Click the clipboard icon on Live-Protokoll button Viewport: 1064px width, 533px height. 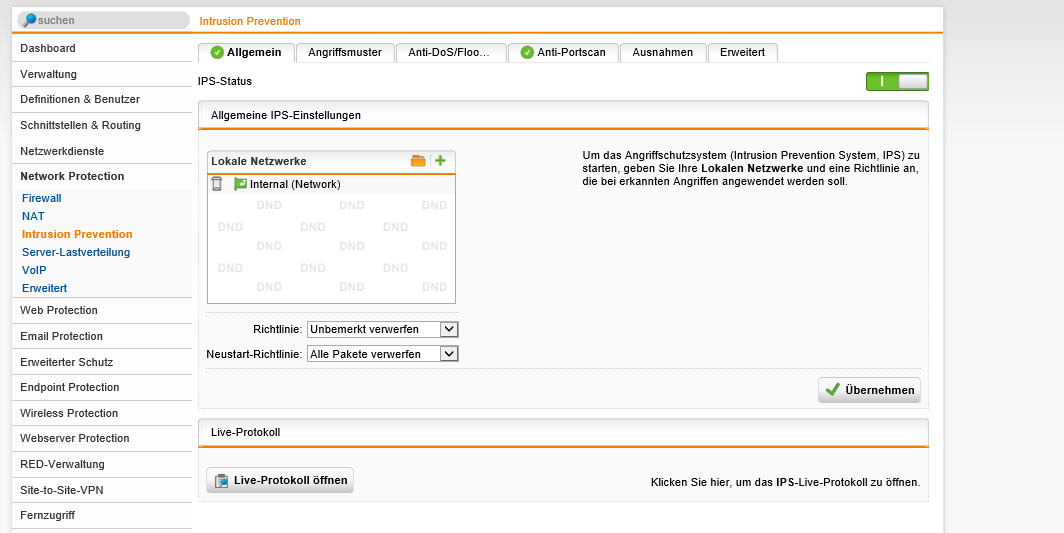[222, 481]
